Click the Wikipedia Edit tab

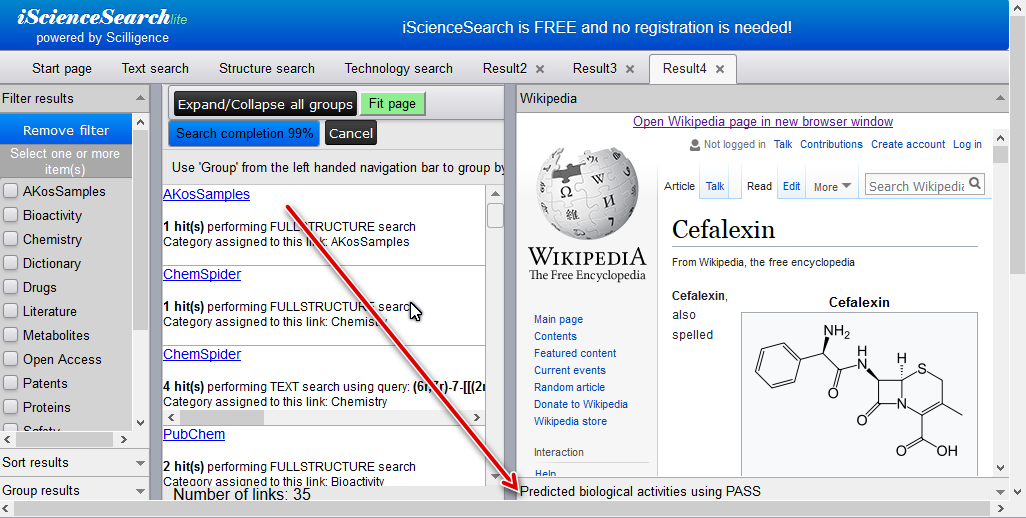(x=792, y=186)
